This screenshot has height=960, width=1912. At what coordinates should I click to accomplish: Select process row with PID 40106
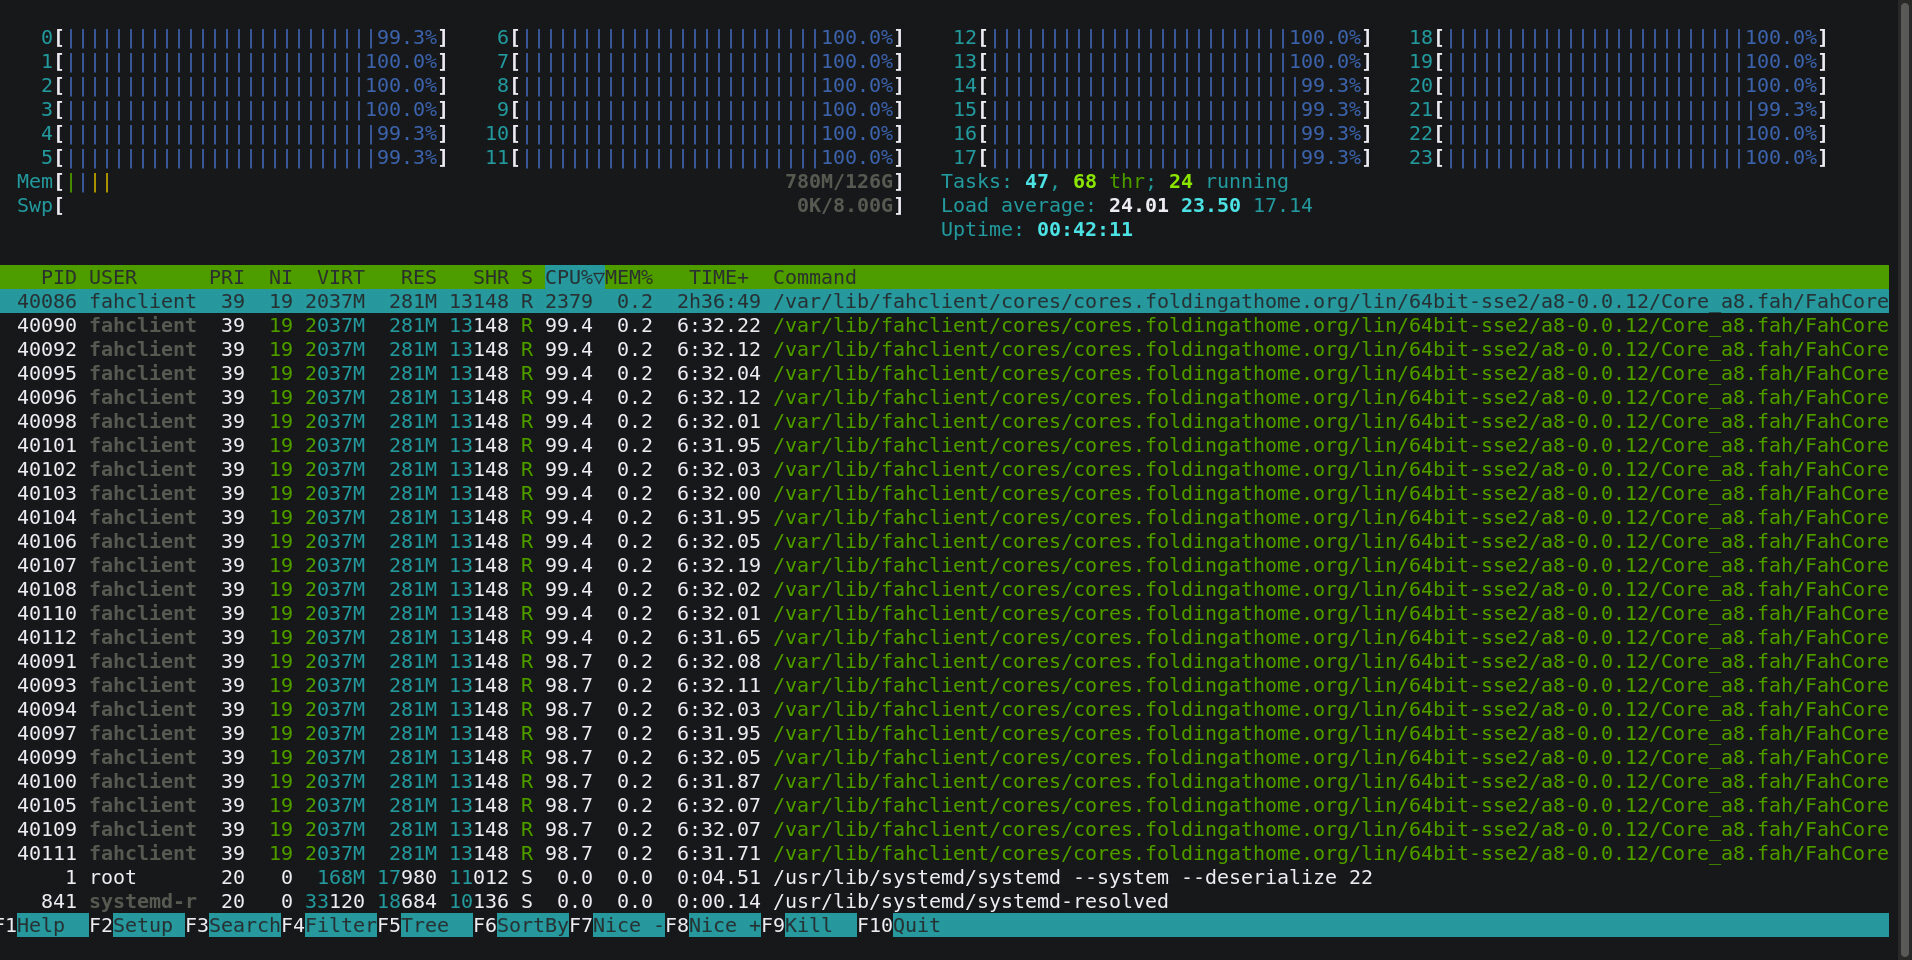(944, 541)
